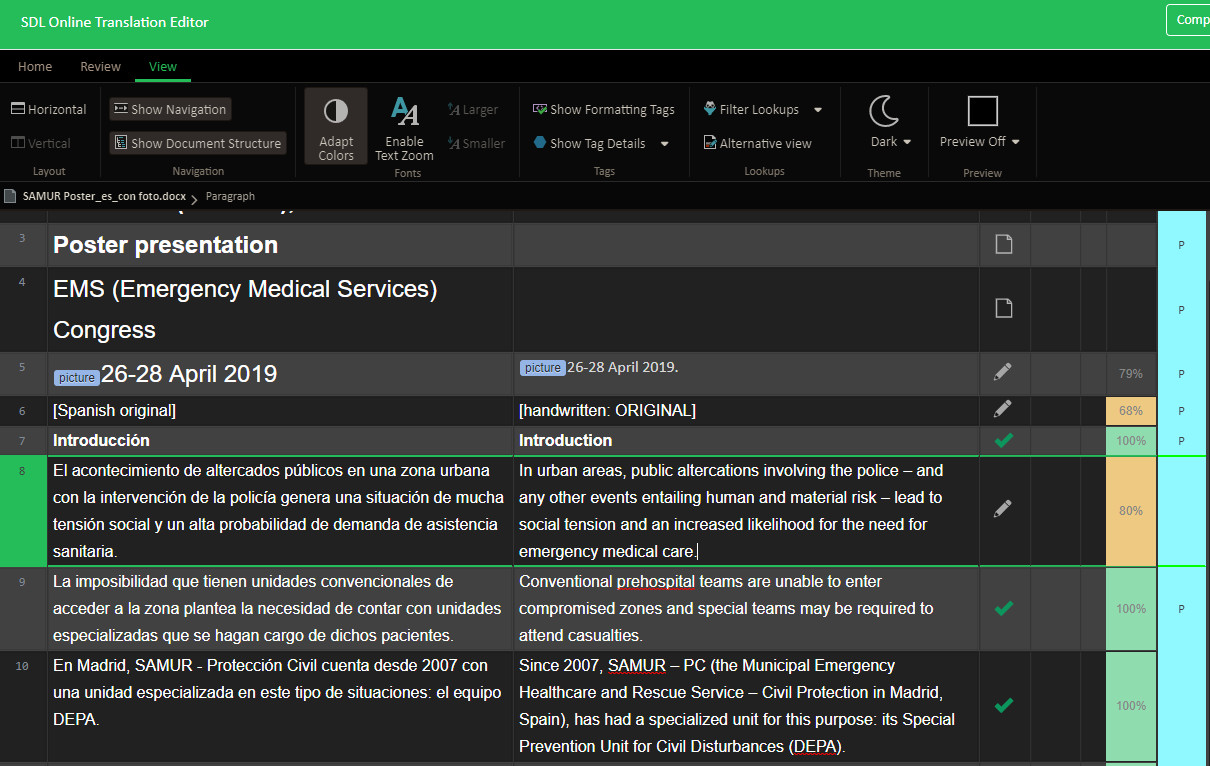Click the Dark theme moon icon
The height and width of the screenshot is (766, 1210).
(884, 111)
